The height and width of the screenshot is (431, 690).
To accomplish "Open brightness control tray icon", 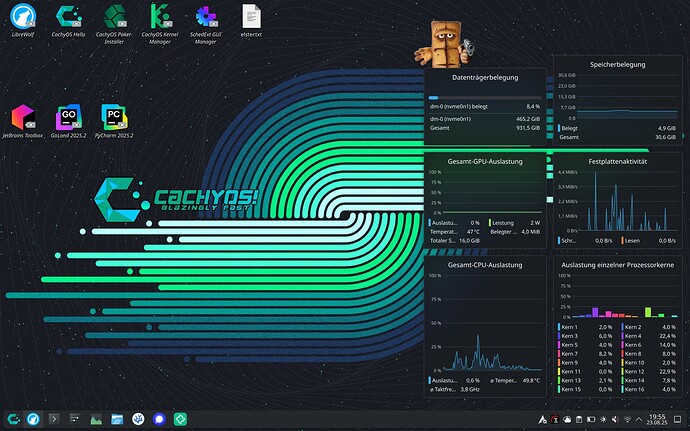I will tap(603, 420).
